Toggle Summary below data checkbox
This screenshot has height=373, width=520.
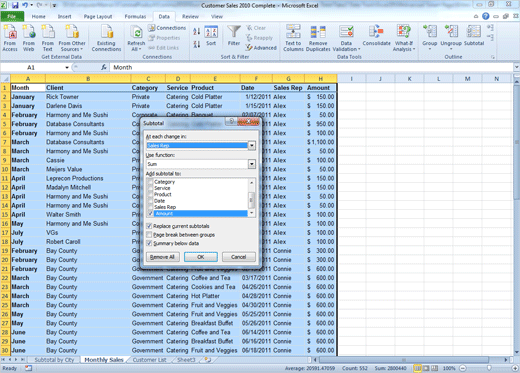(149, 243)
